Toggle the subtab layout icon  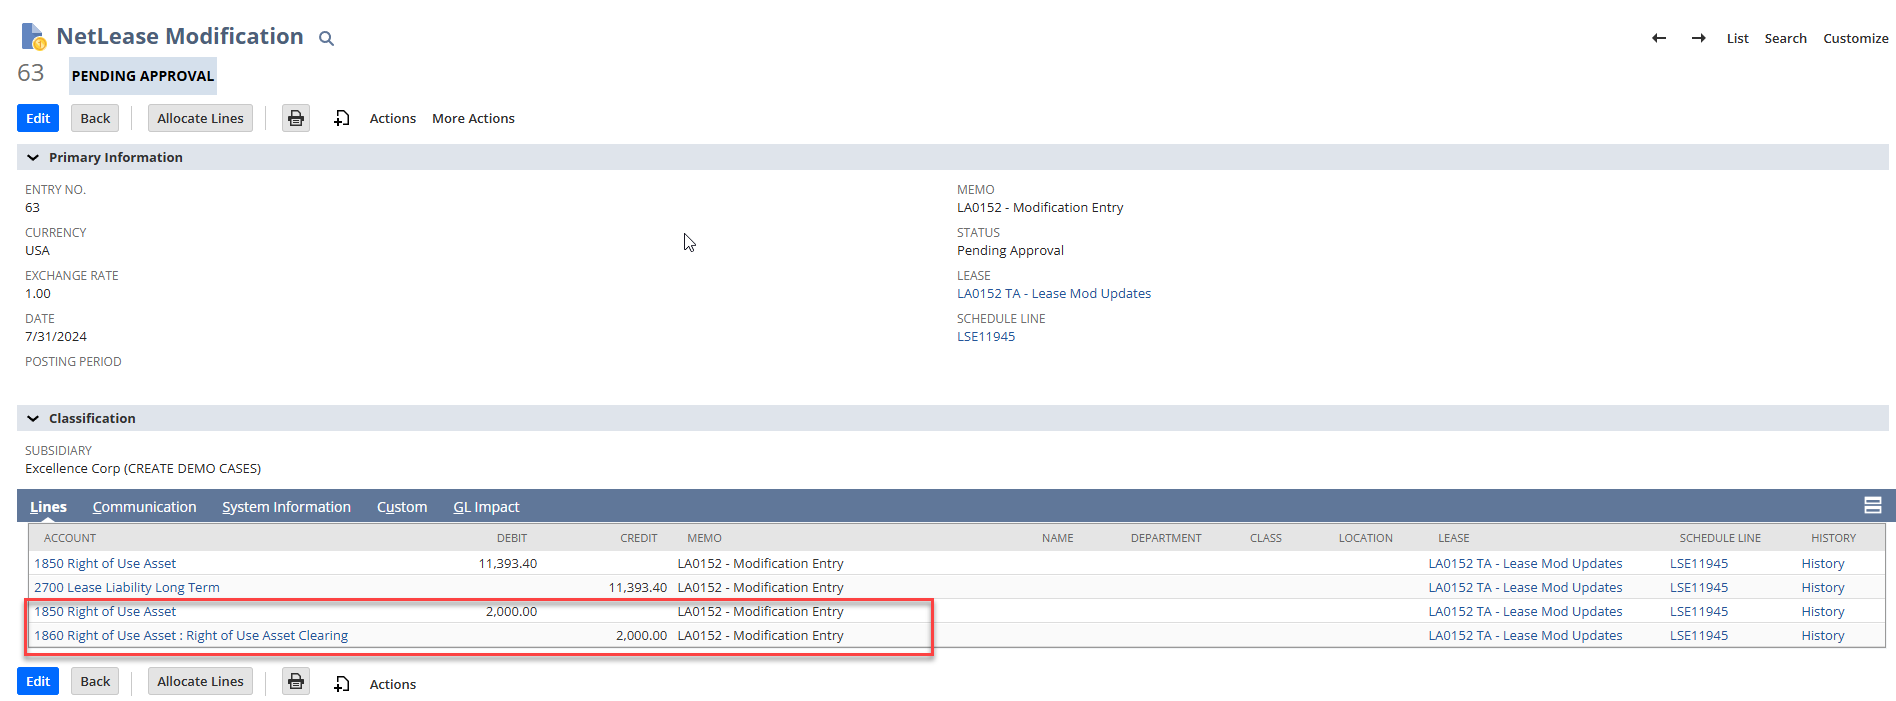1873,506
